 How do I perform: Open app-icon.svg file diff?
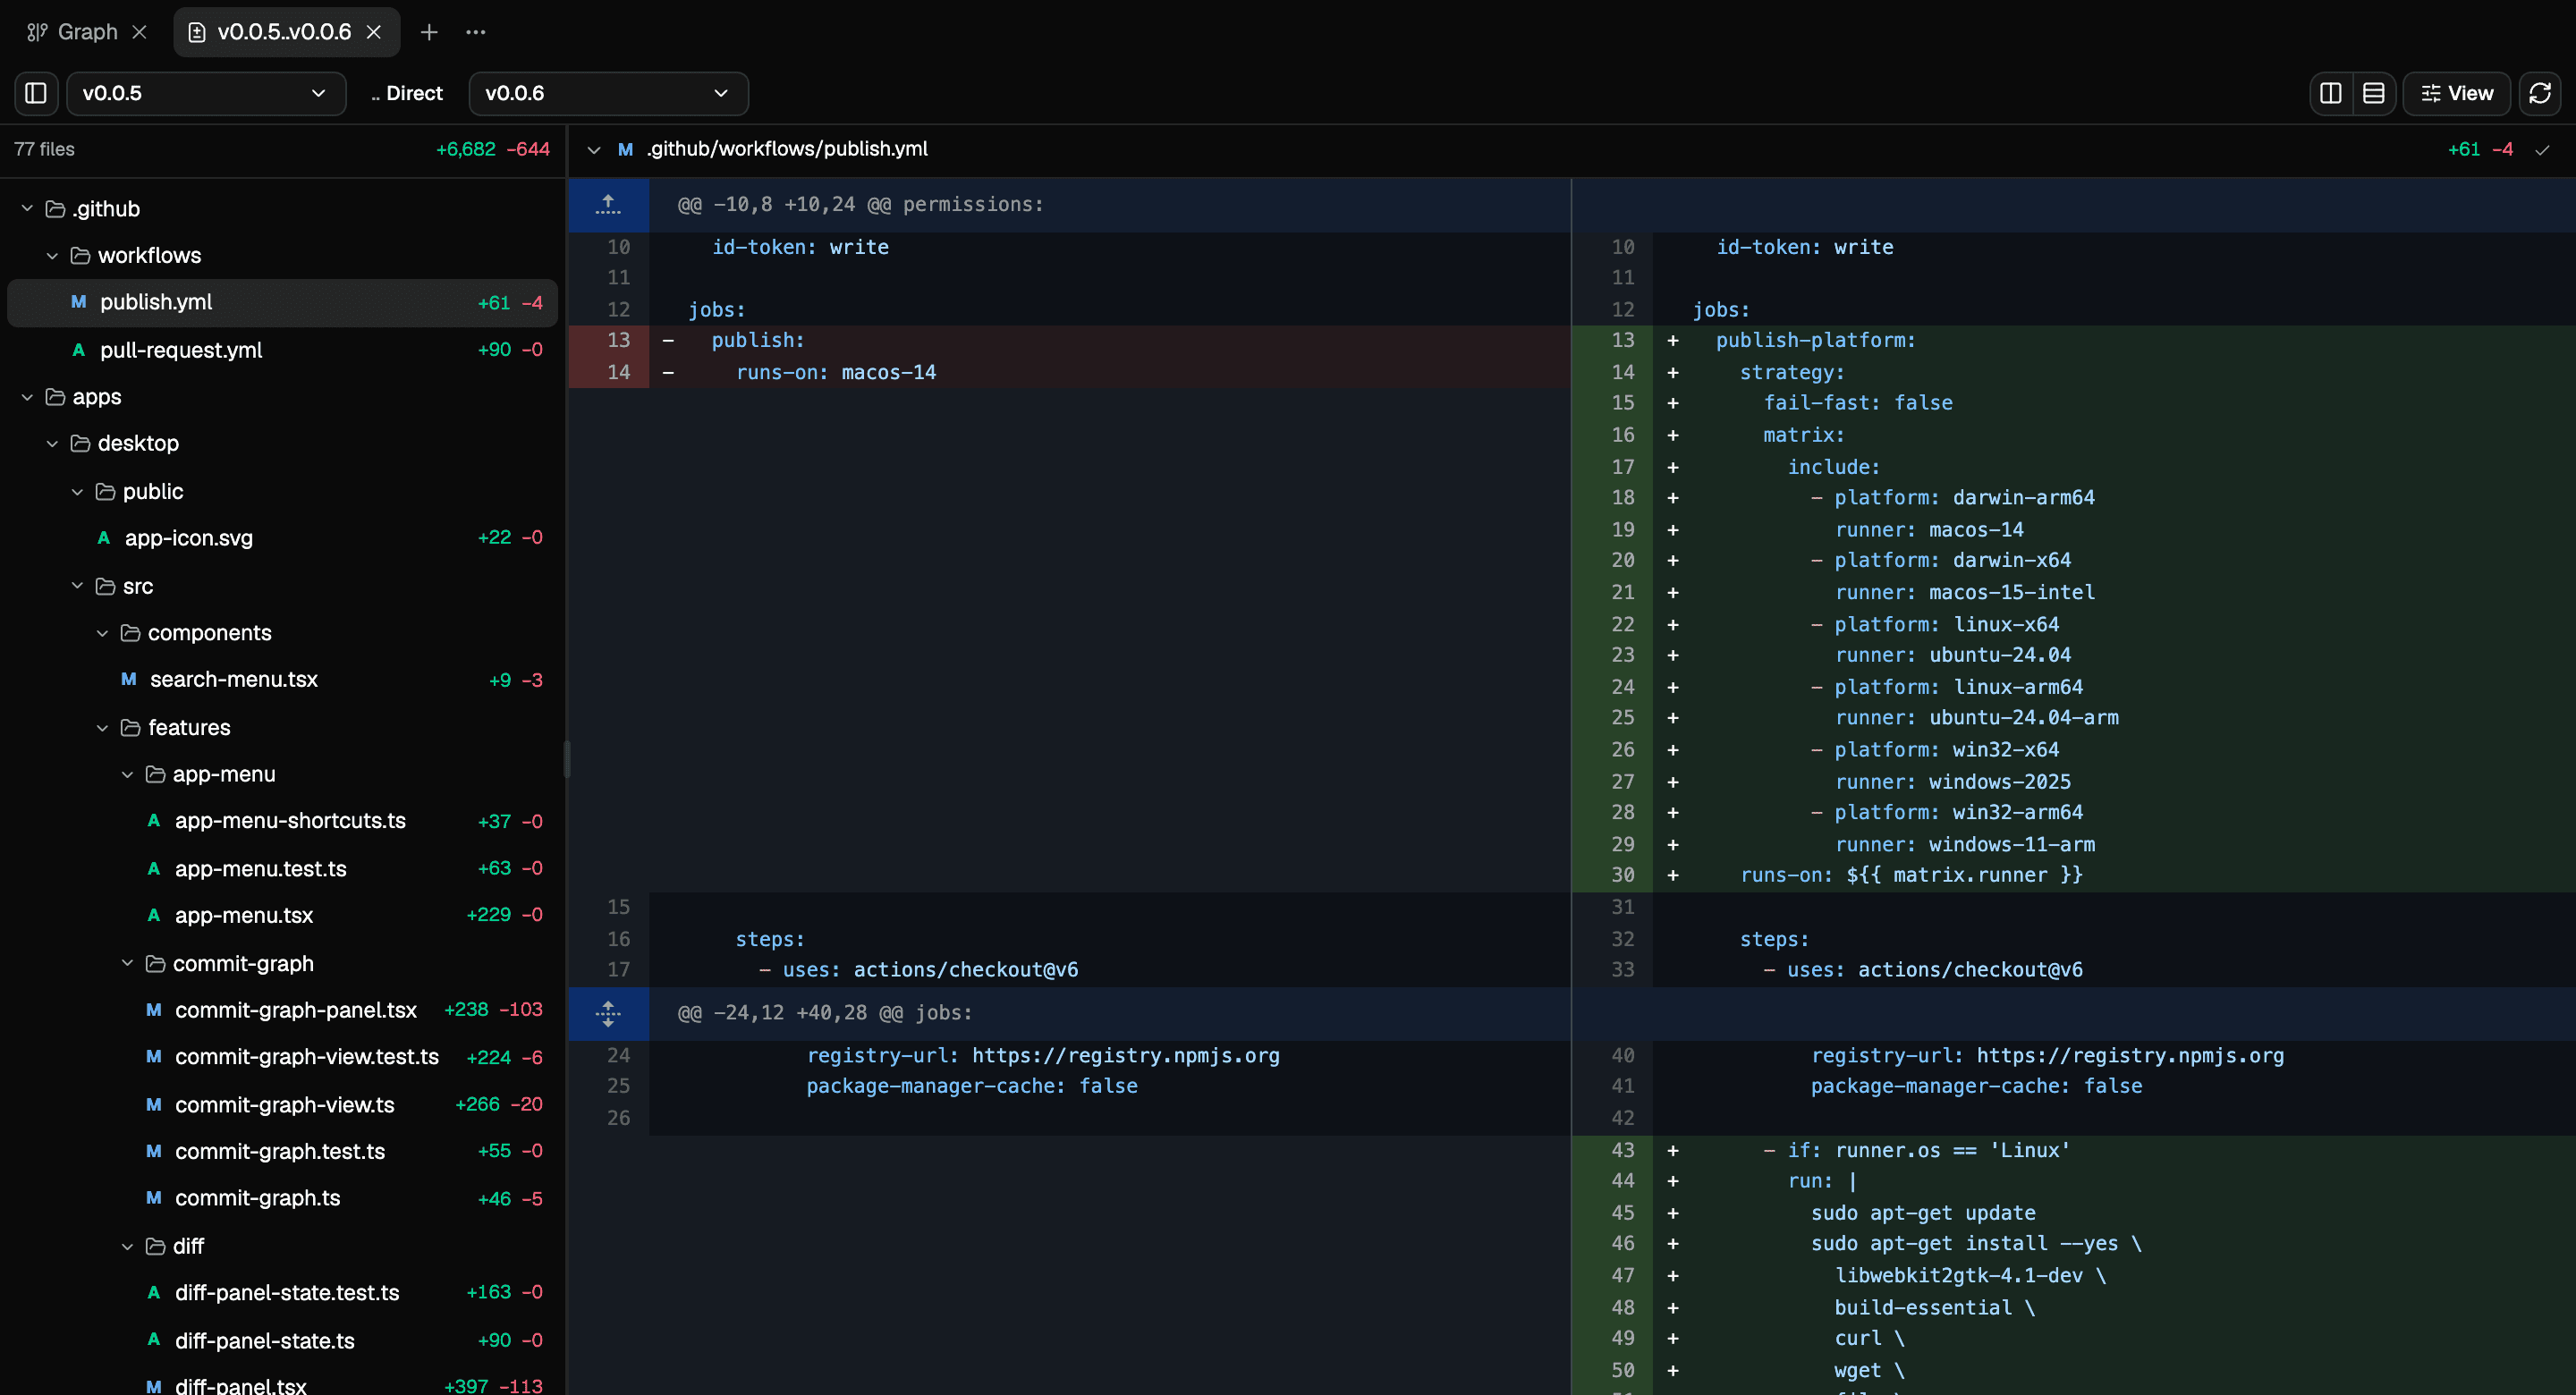click(x=282, y=538)
